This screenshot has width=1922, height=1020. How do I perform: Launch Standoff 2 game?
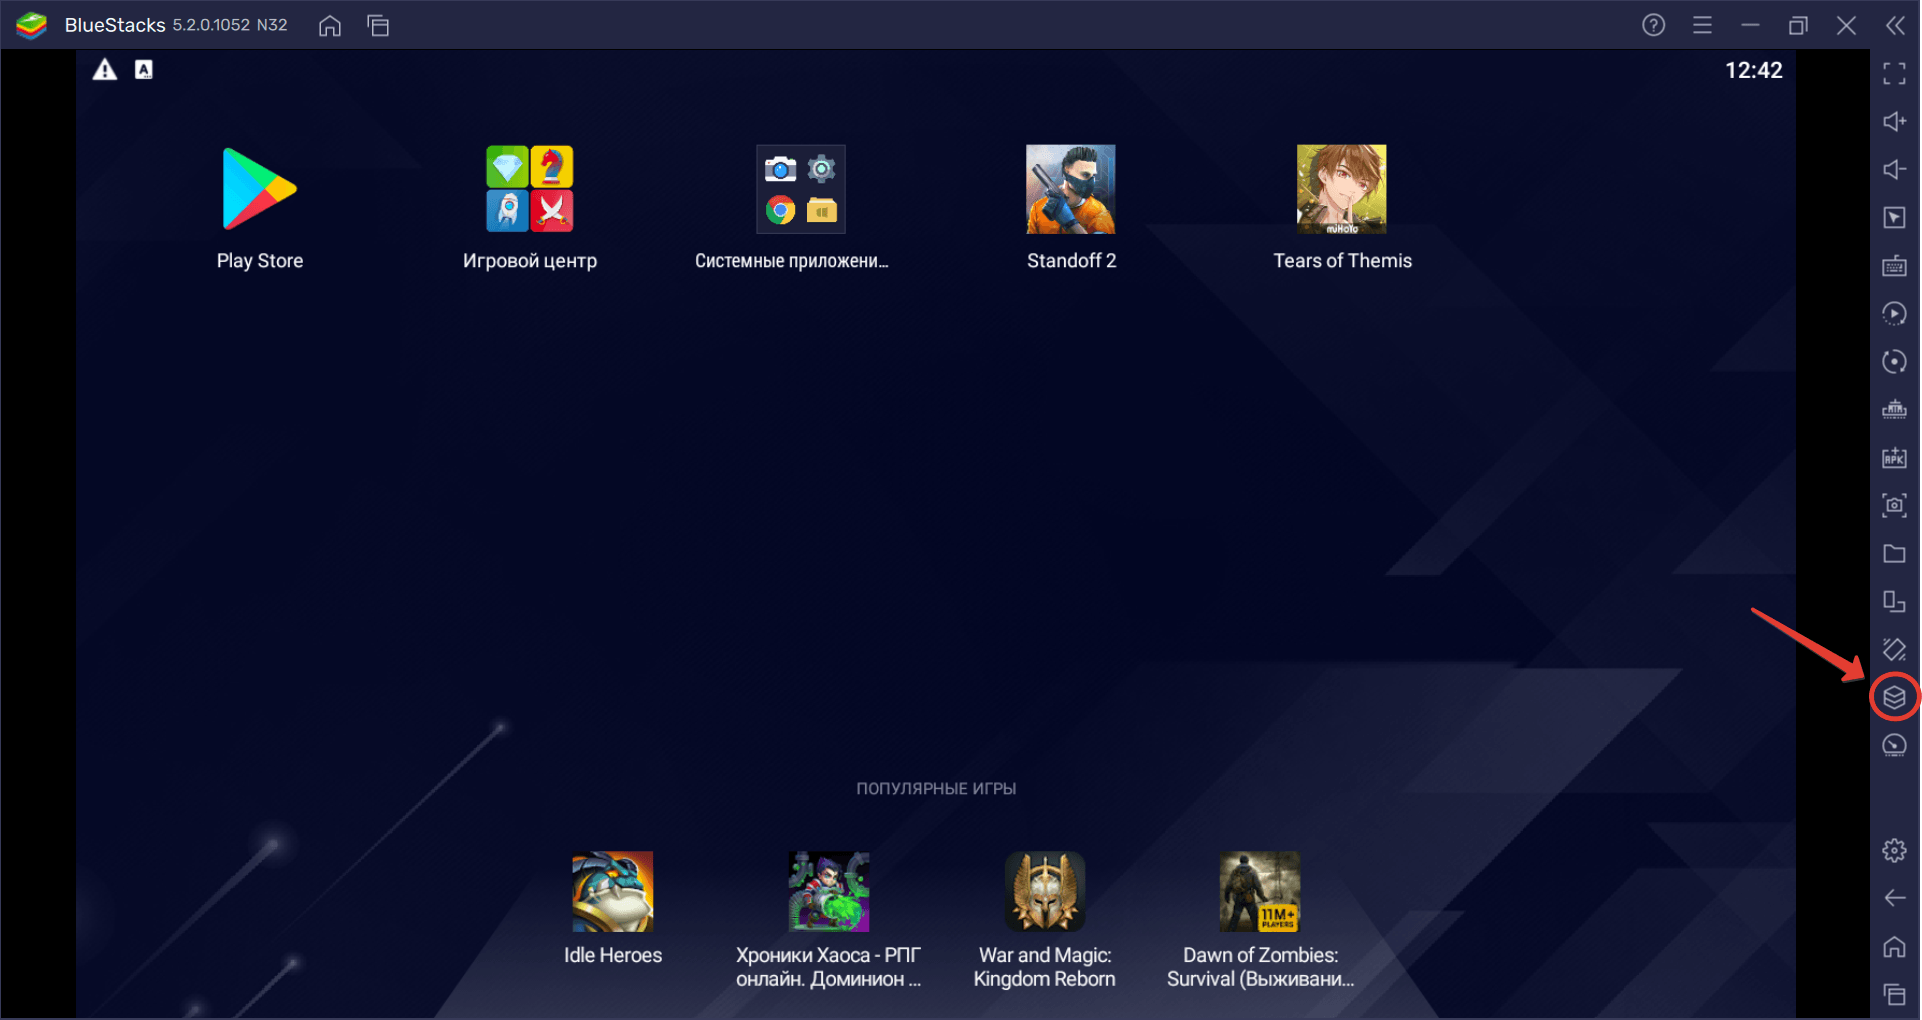tap(1071, 189)
